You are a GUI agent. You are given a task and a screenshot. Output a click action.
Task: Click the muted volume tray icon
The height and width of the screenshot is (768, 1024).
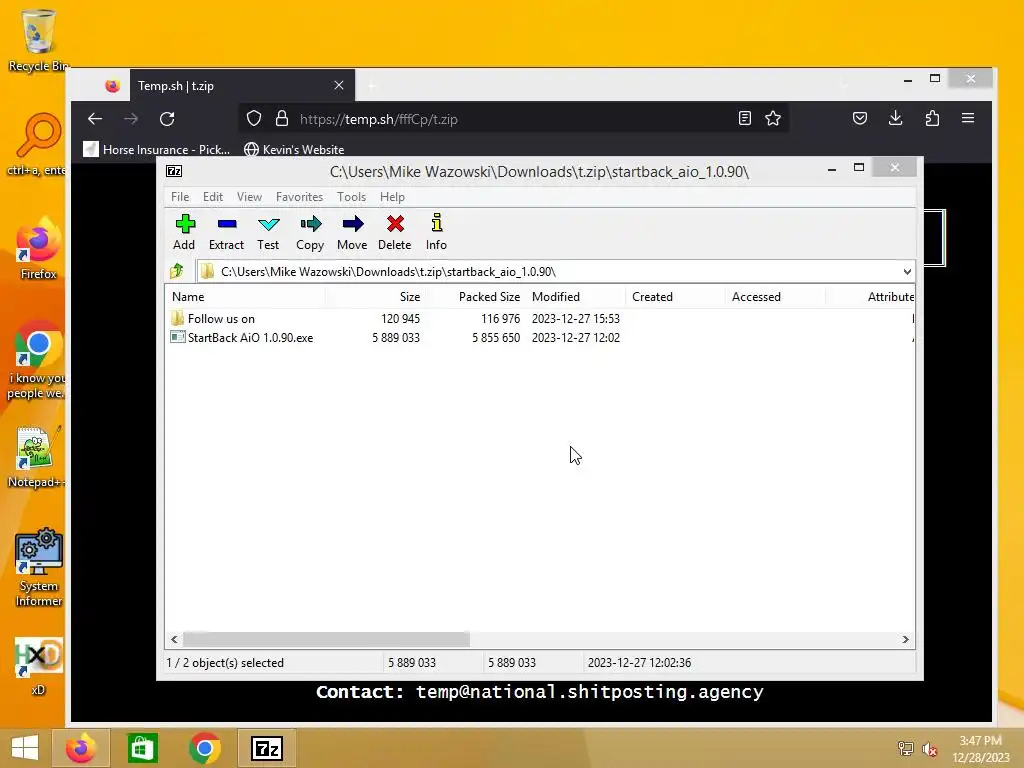(x=929, y=749)
